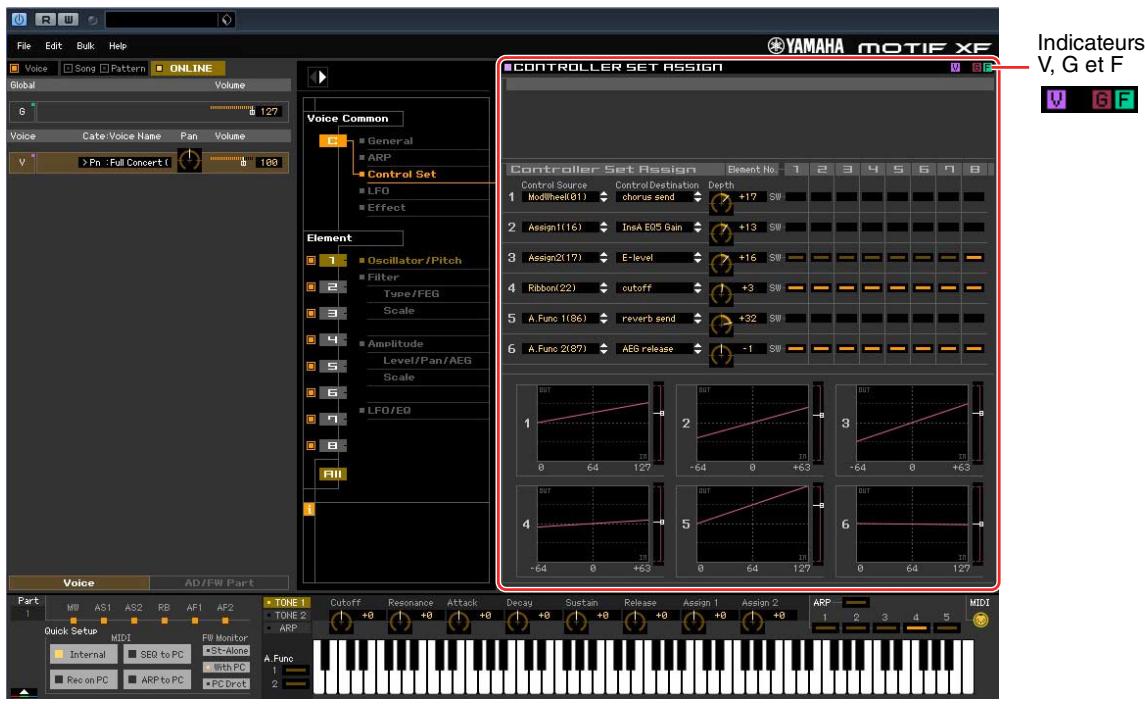Turn the Depth knob for ModWheel row 1
This screenshot has height=704, width=1145.
(721, 204)
